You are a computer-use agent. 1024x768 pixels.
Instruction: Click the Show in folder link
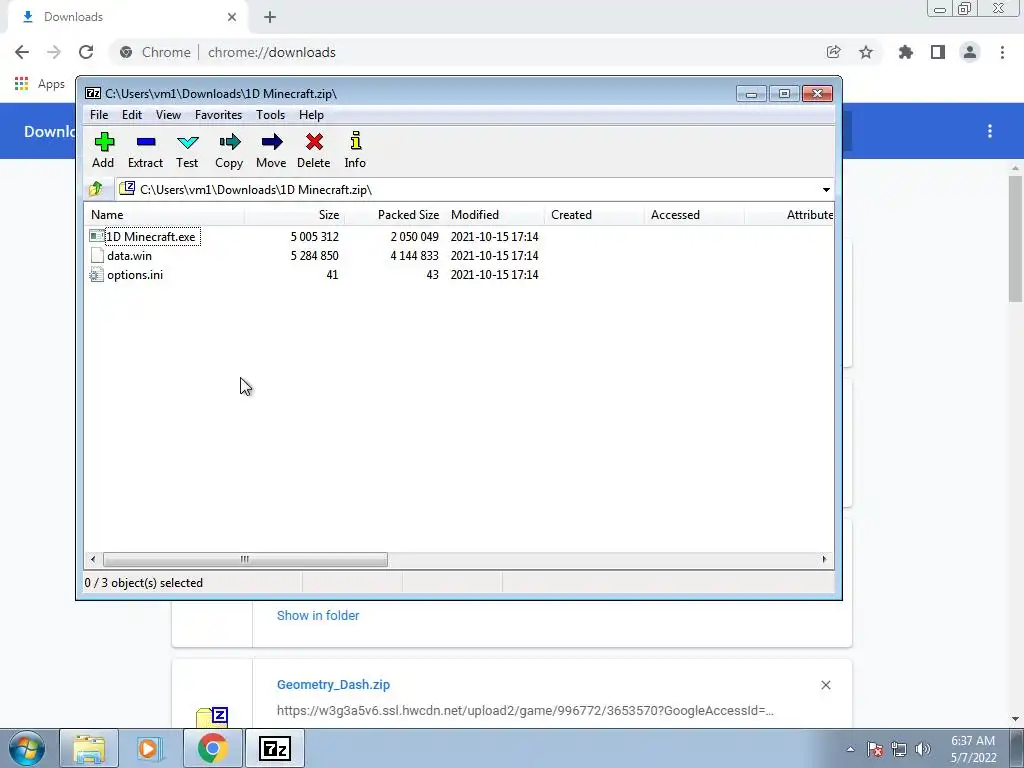(x=318, y=616)
